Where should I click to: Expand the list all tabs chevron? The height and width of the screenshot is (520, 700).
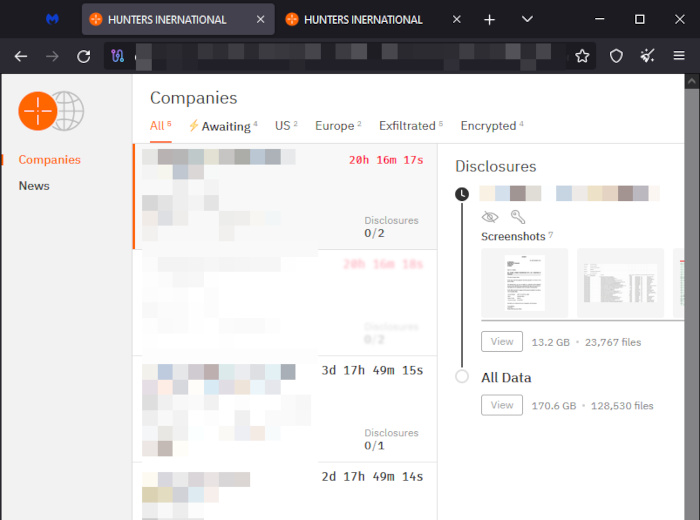coord(527,19)
